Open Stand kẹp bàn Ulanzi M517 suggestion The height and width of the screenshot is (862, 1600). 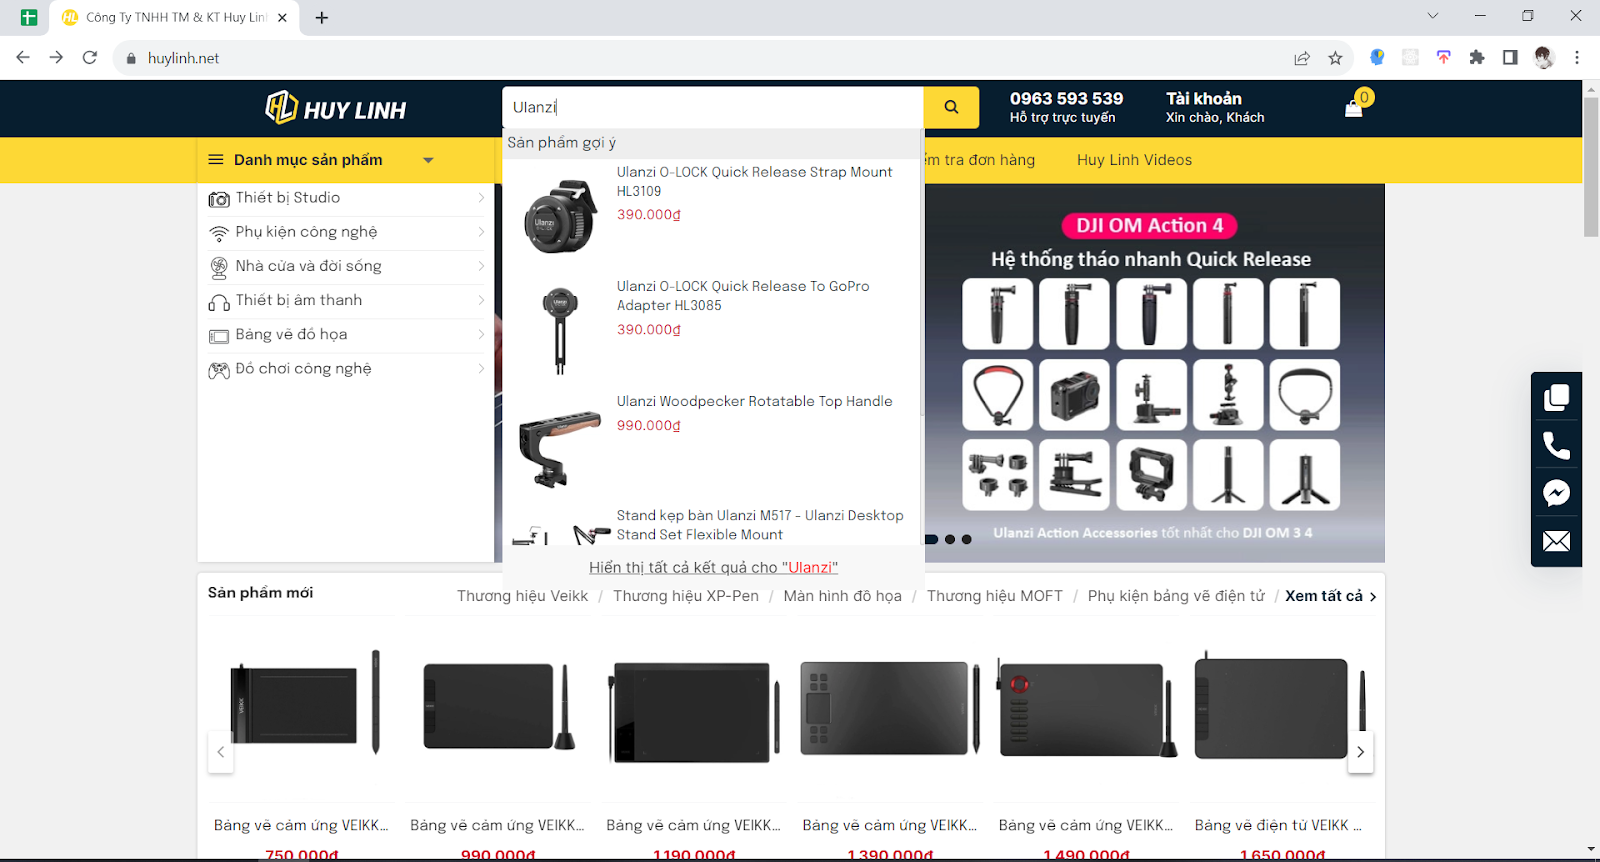coord(759,524)
